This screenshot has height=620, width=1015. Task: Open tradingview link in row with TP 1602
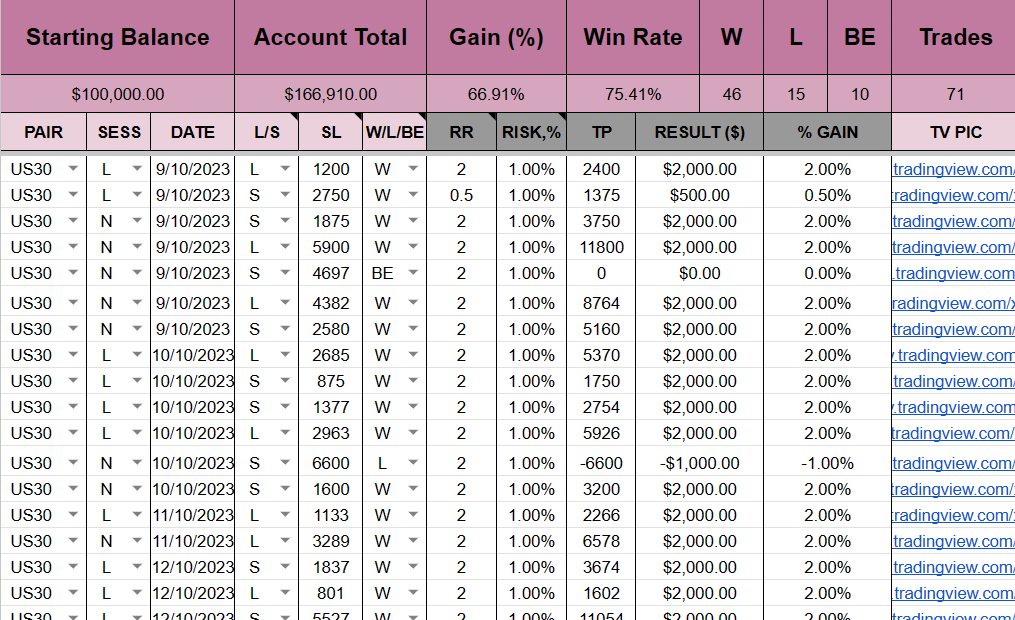pyautogui.click(x=954, y=593)
